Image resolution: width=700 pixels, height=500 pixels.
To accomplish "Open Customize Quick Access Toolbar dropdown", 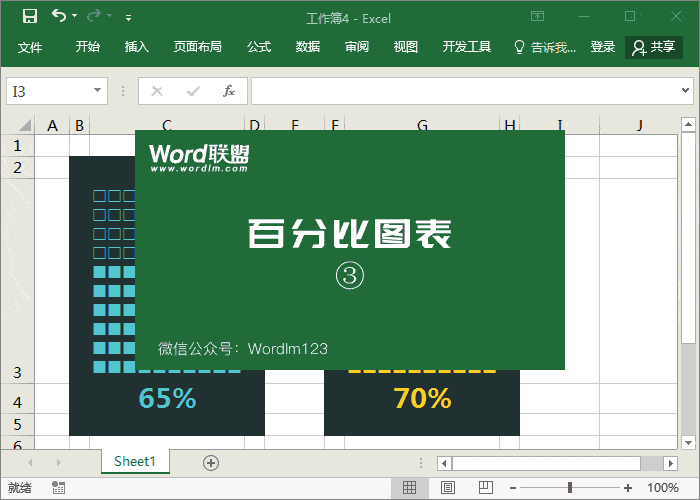I will click(x=128, y=18).
